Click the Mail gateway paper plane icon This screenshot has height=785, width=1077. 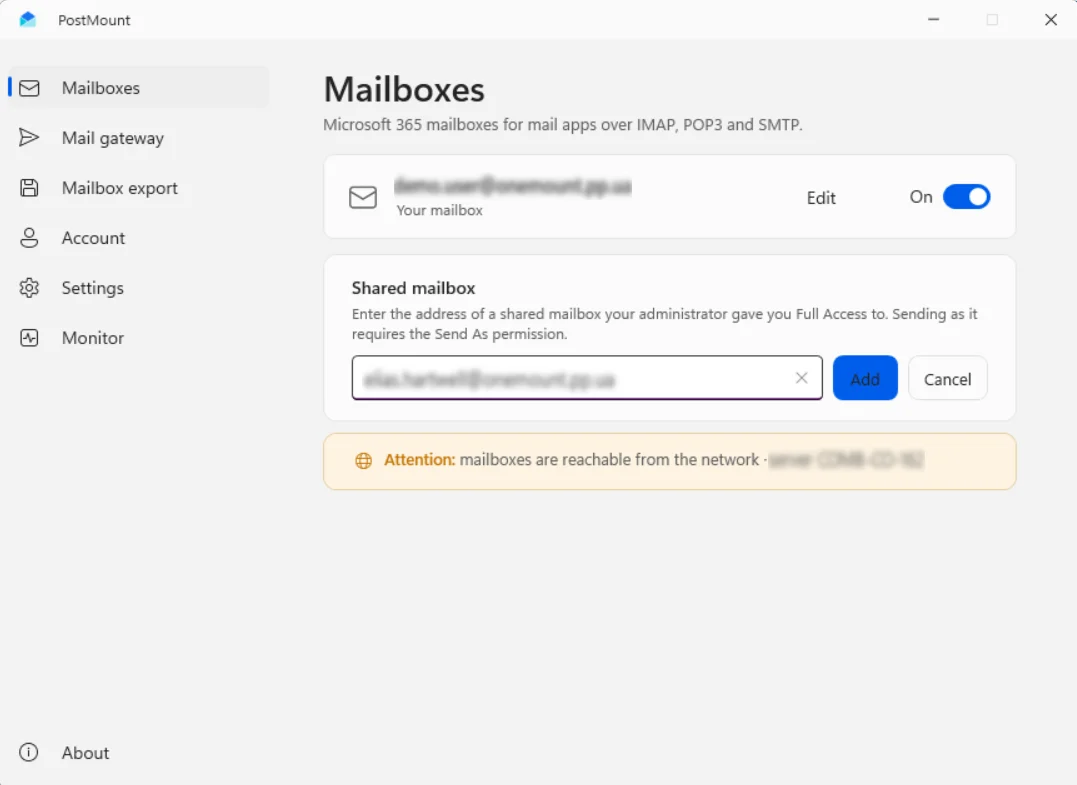click(29, 137)
